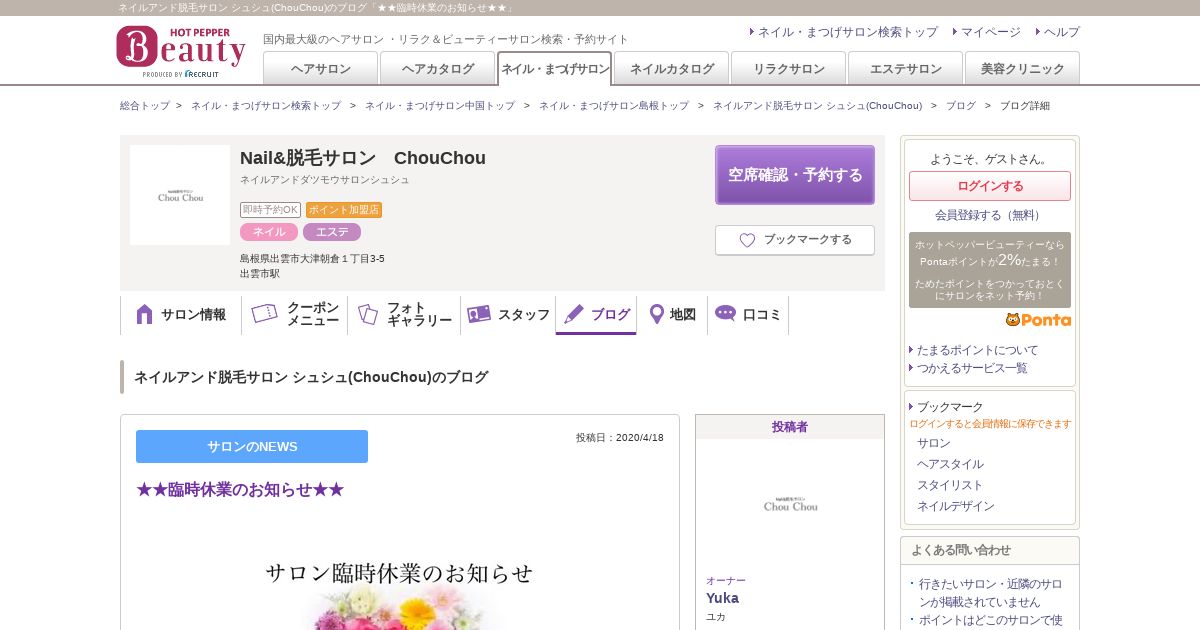Screen dimensions: 1200x630
Task: Click the coupon ticket icon beside クーポンメニュー
Action: [264, 314]
